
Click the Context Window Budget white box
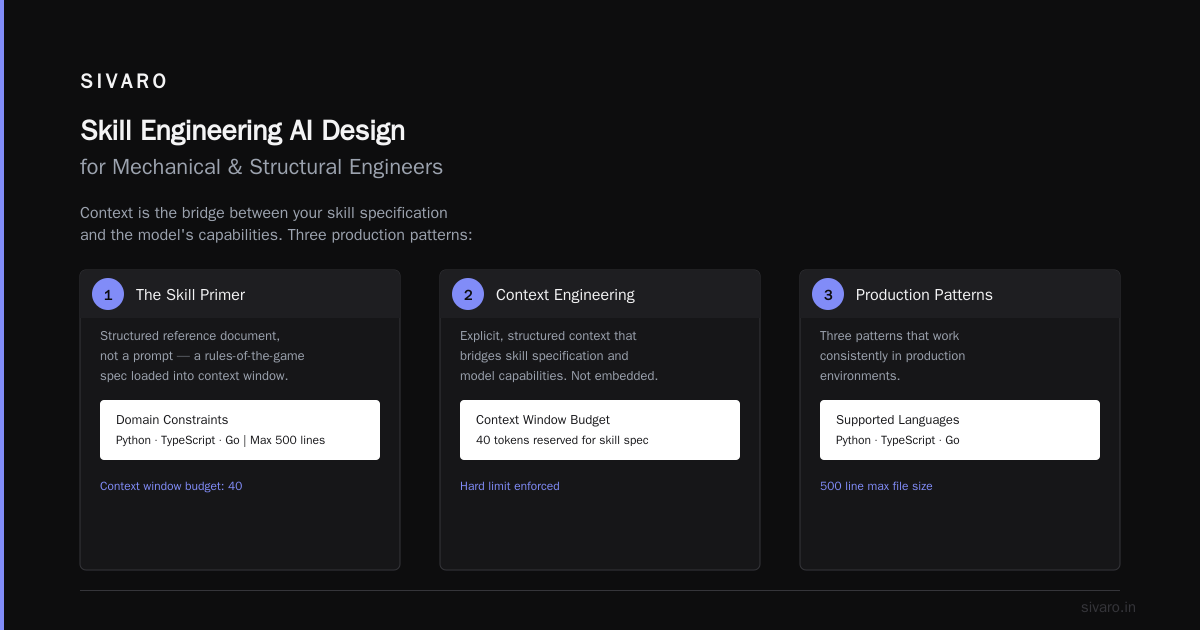[x=600, y=430]
